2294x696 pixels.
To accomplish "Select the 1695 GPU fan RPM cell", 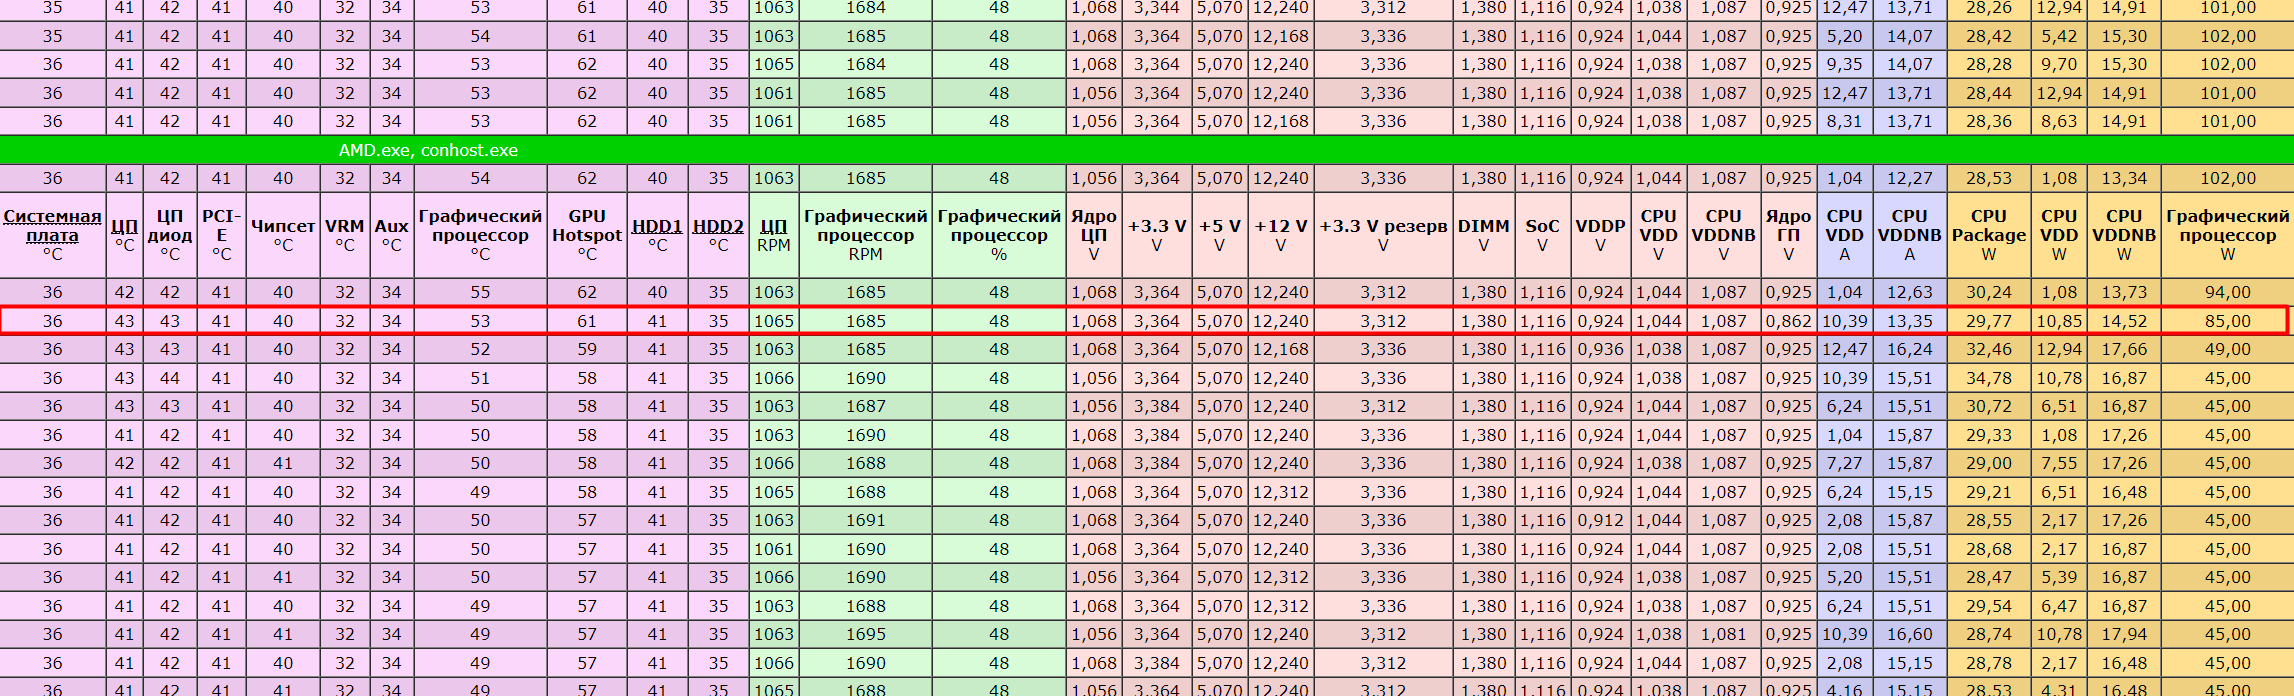I will tap(865, 634).
